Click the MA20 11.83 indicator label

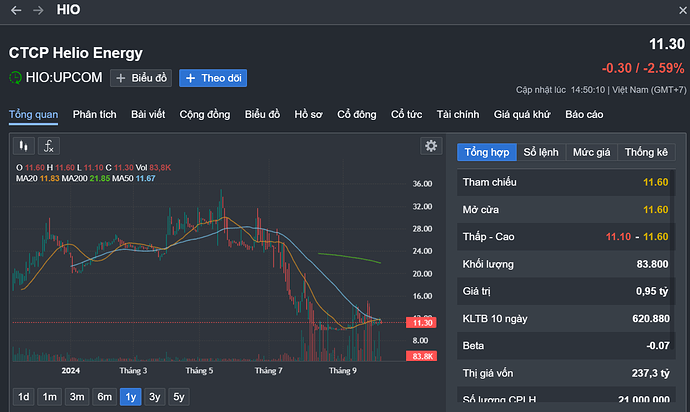[x=37, y=178]
